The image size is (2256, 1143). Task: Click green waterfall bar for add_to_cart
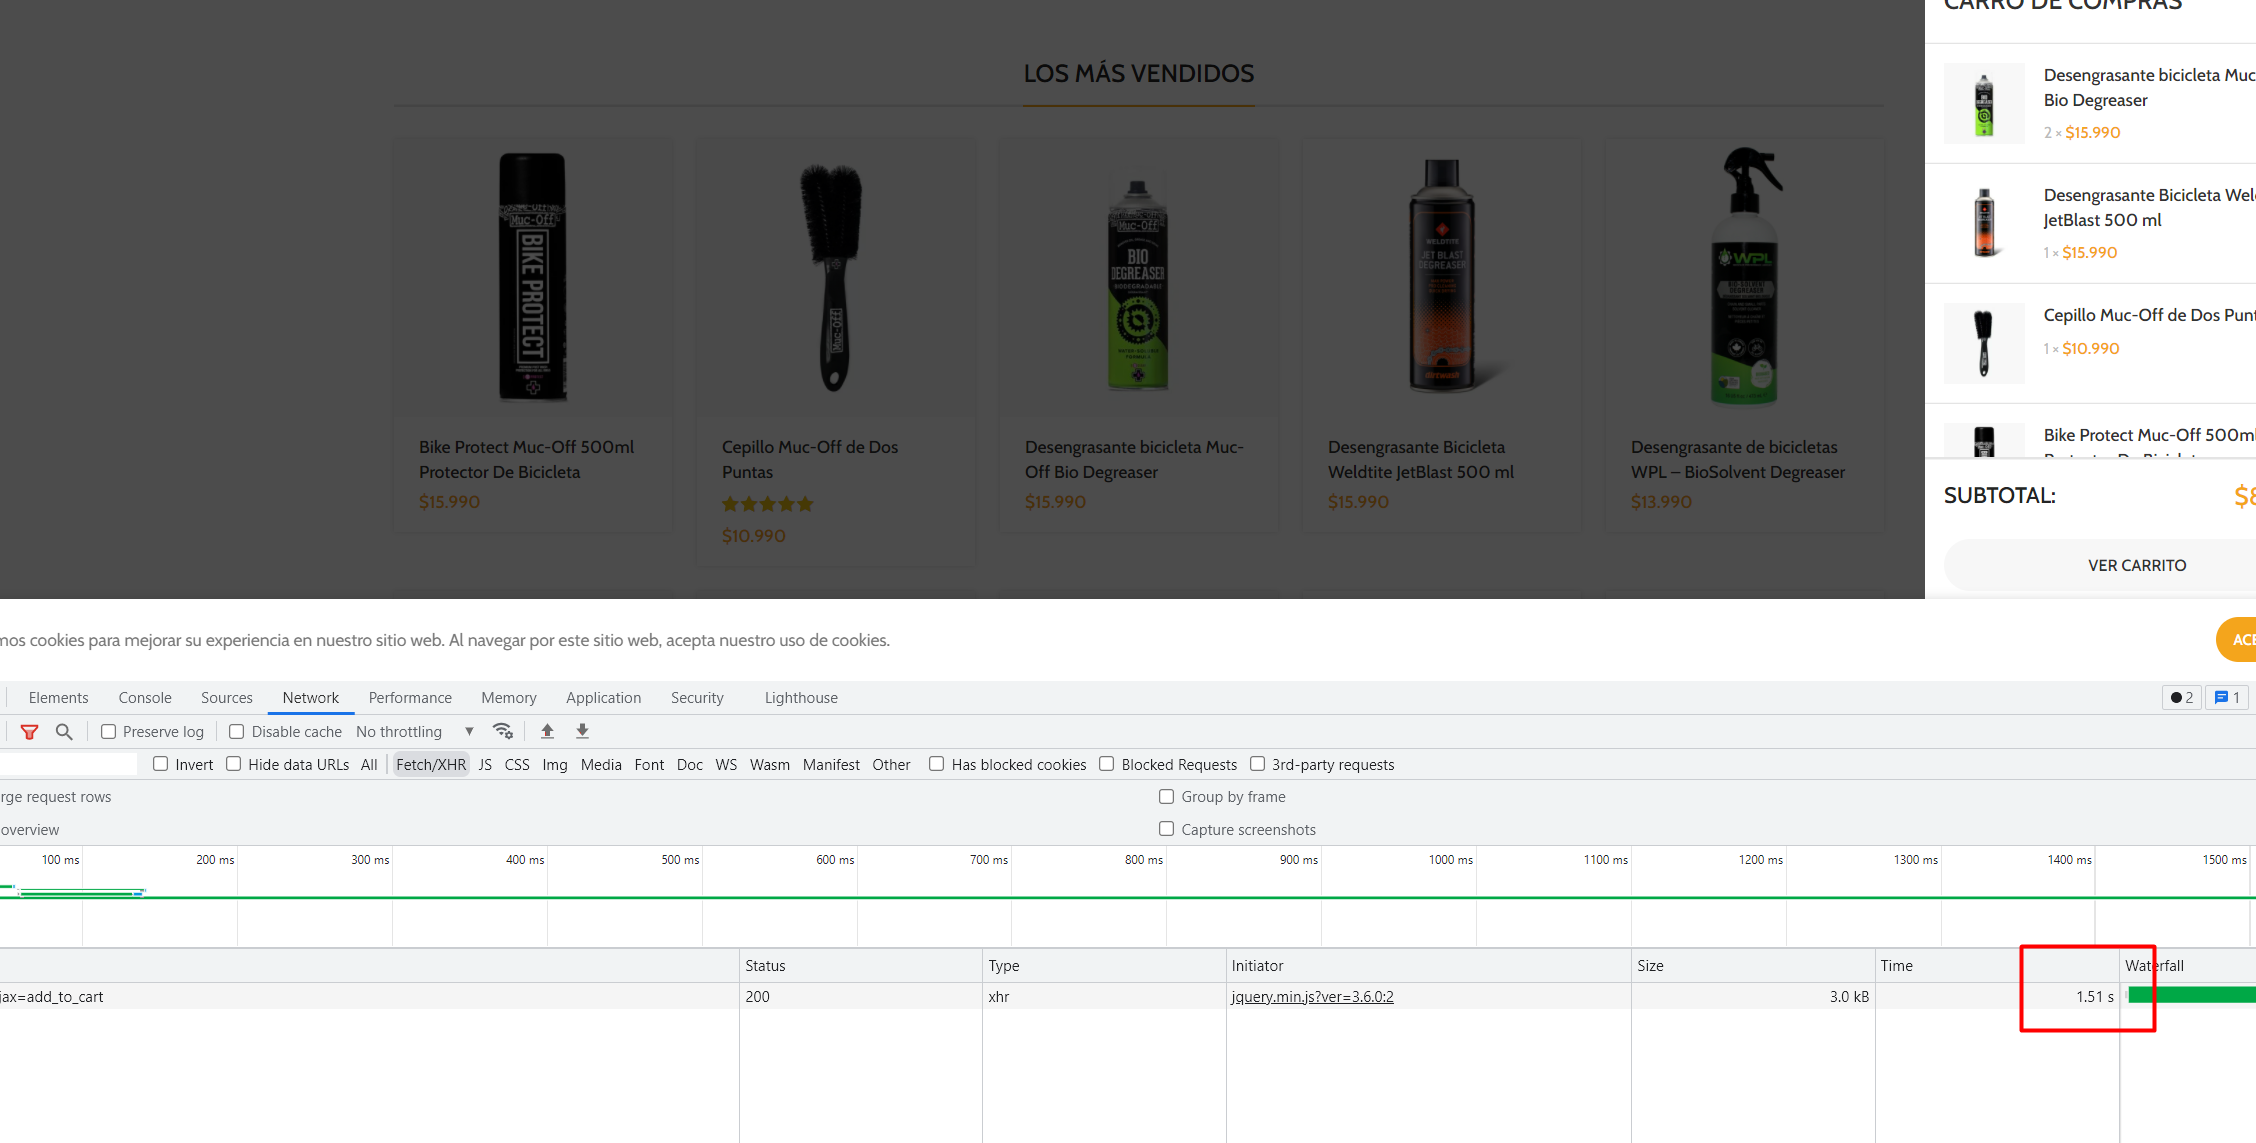[2191, 996]
